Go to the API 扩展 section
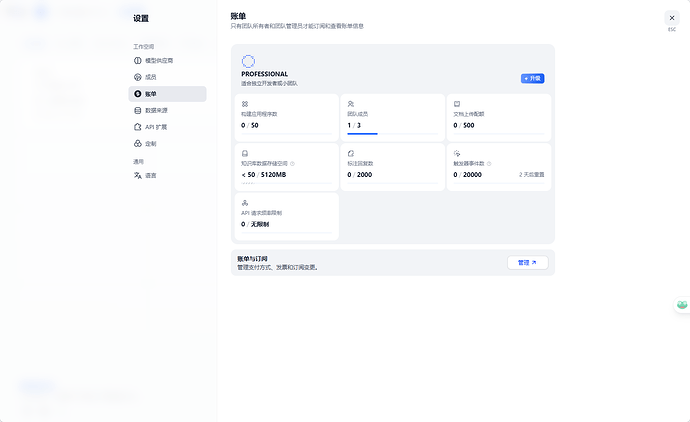690x422 pixels. (167, 127)
